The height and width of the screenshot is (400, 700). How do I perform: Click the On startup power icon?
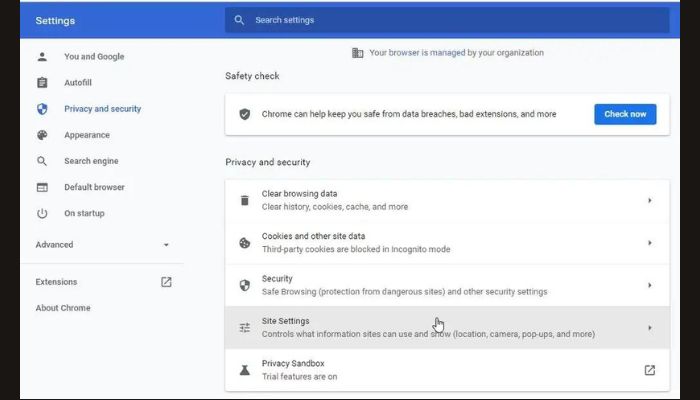point(42,213)
